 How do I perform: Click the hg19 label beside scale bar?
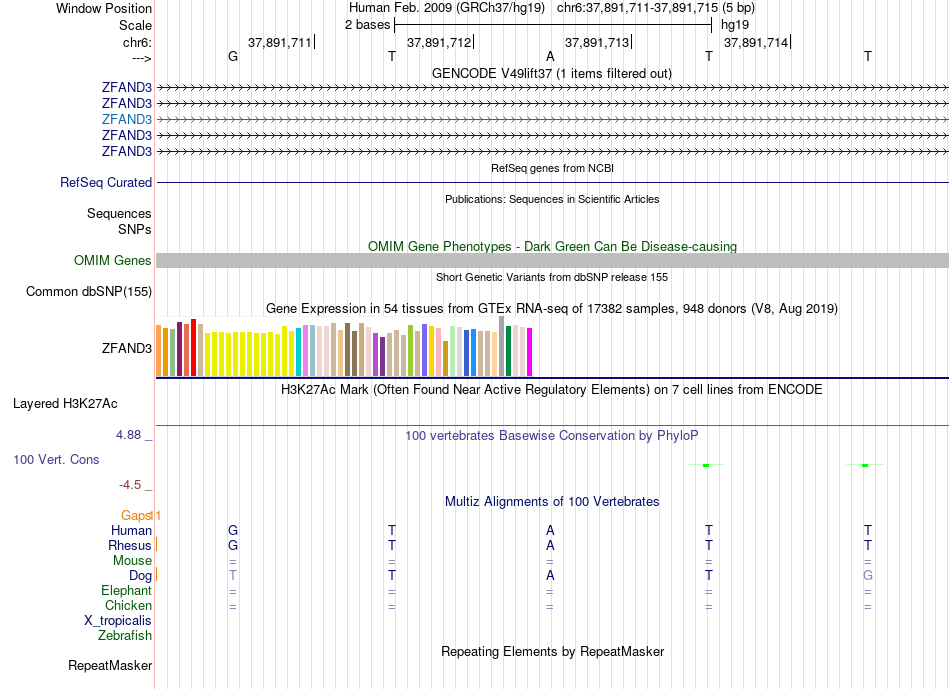point(735,25)
